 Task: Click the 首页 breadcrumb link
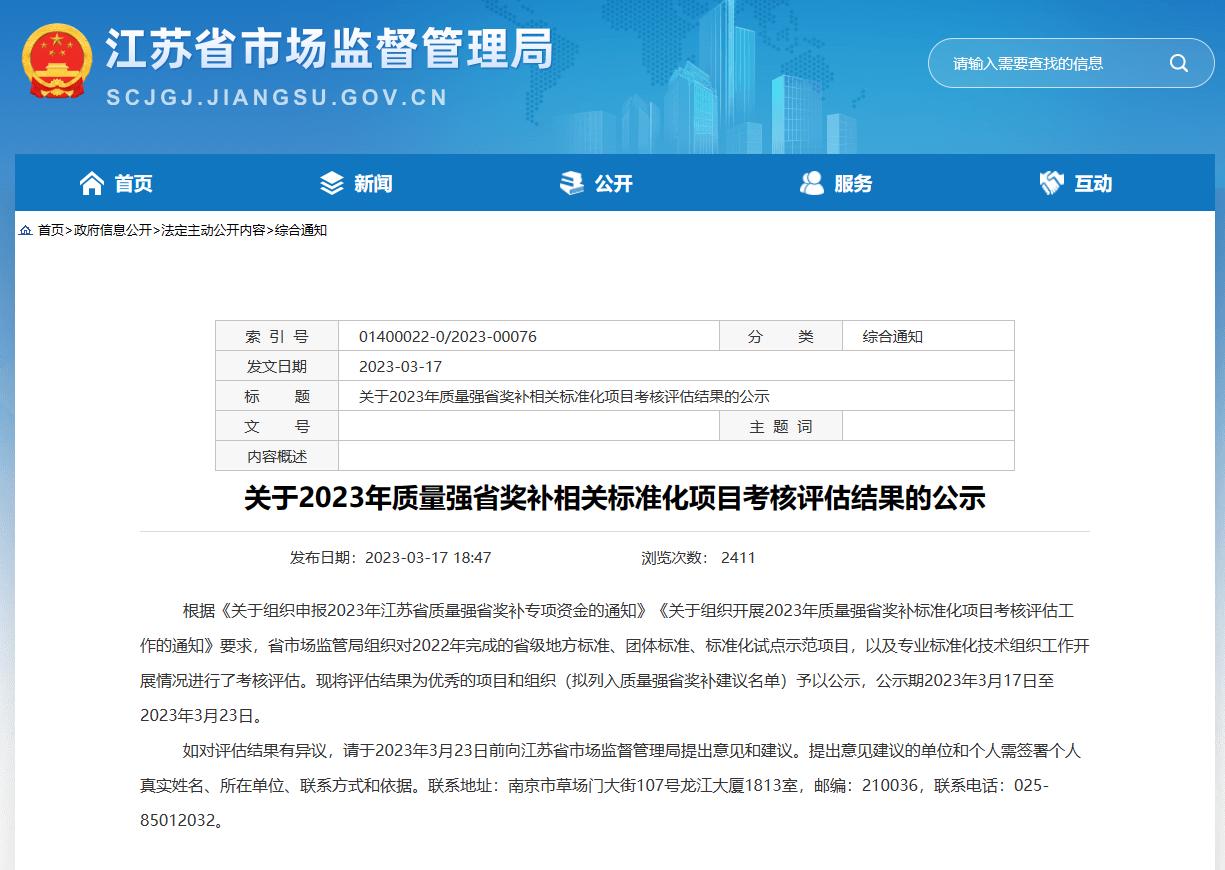[x=51, y=230]
